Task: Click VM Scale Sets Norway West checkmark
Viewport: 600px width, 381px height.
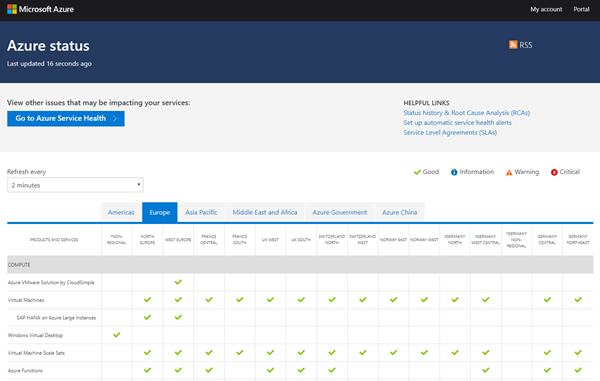Action: 424,352
